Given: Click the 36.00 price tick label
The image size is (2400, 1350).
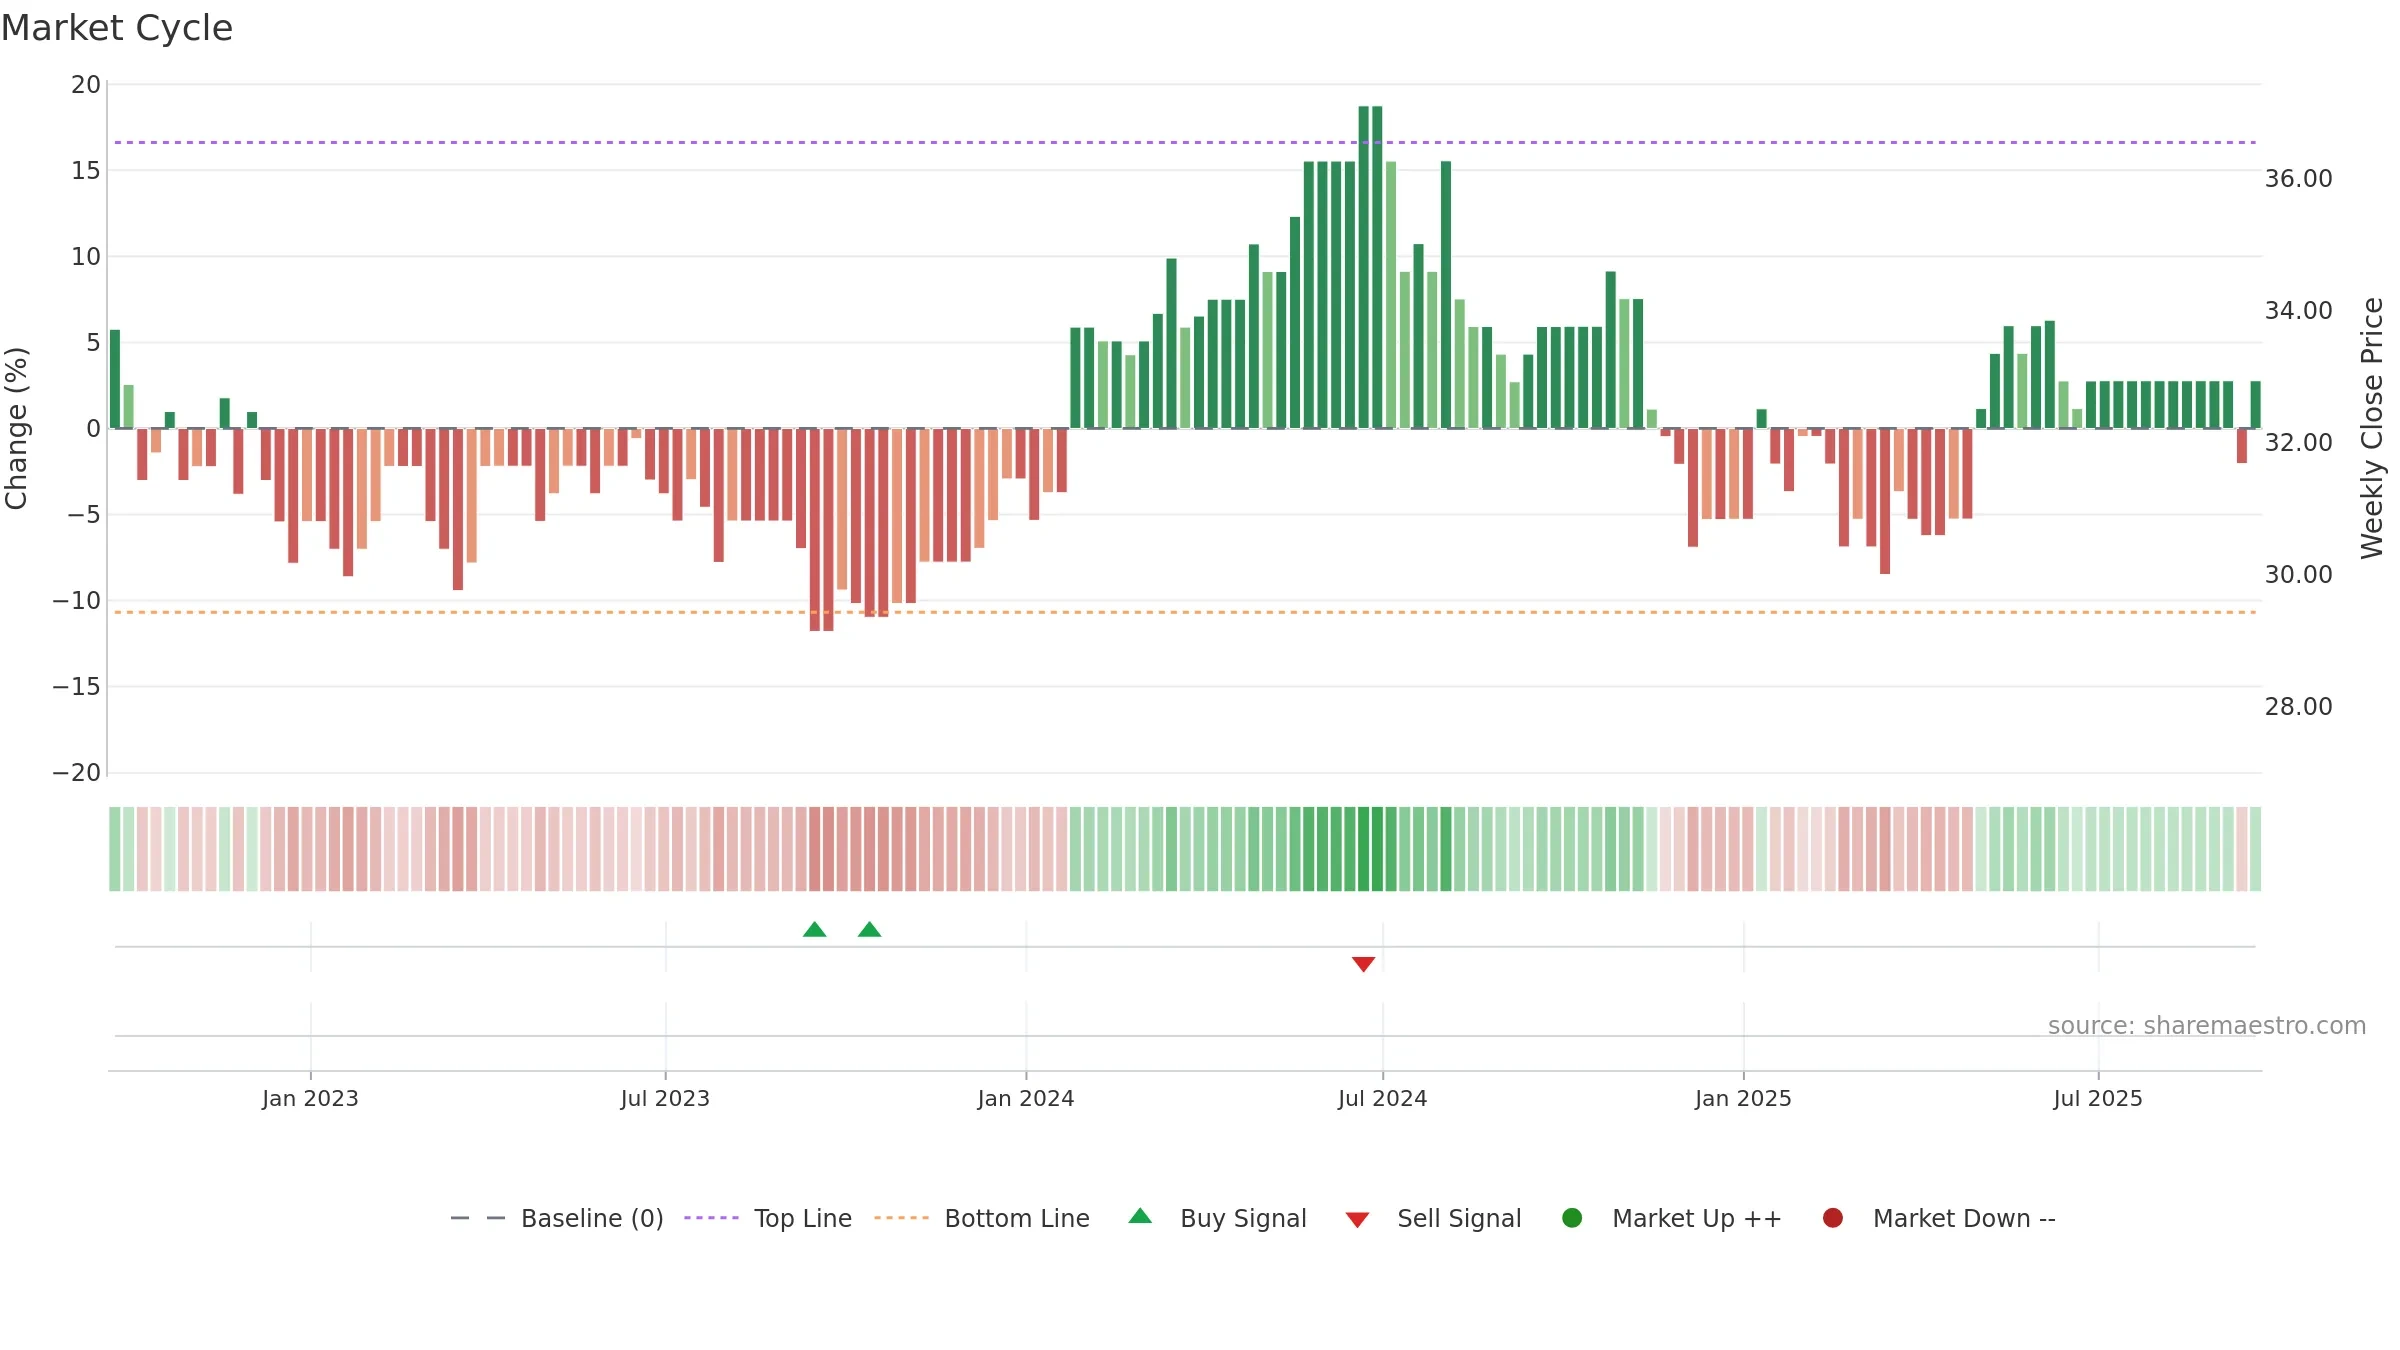Looking at the screenshot, I should click(2298, 179).
